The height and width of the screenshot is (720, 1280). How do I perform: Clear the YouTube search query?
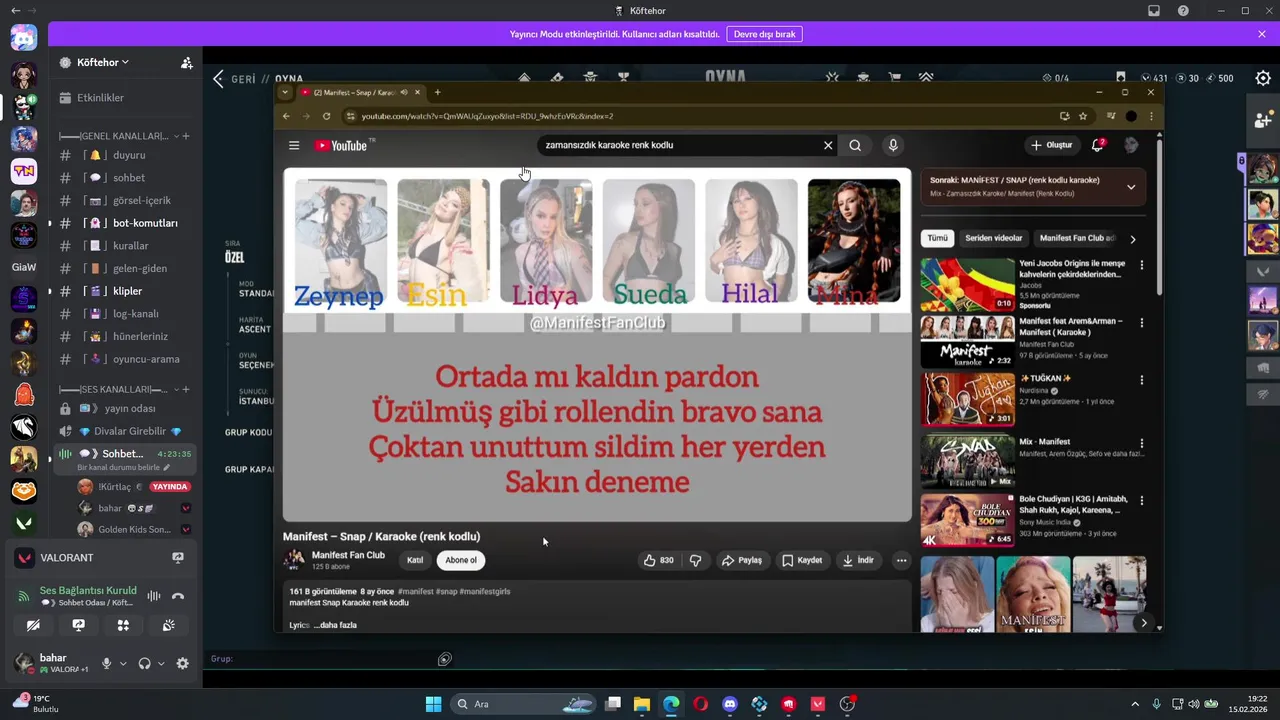point(828,145)
